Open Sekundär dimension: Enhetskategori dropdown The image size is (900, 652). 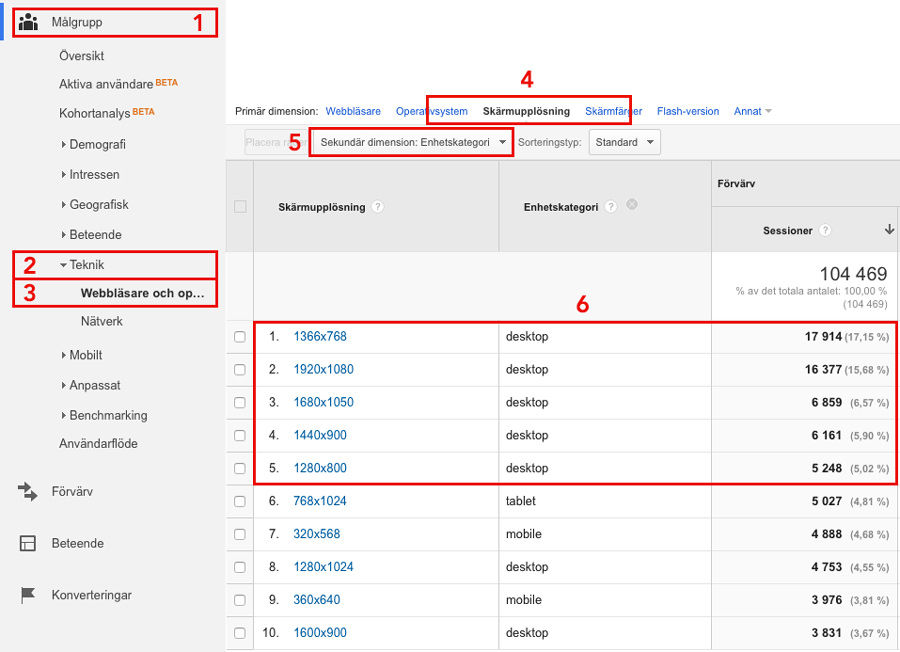coord(413,142)
